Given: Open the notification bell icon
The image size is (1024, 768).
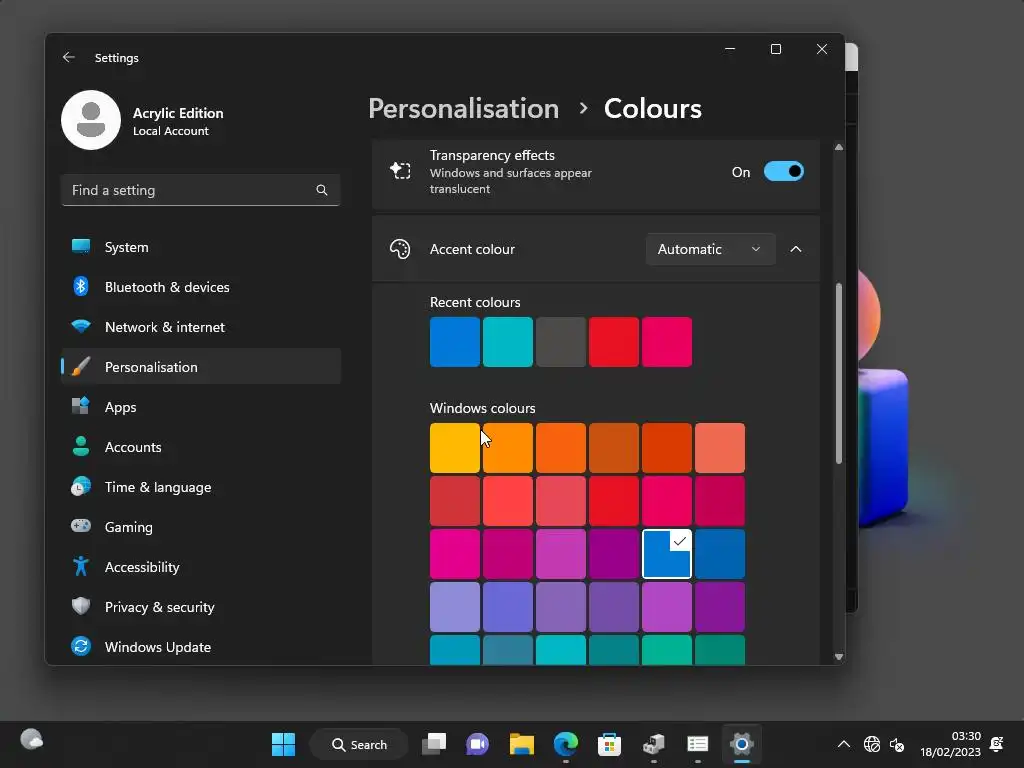Looking at the screenshot, I should [997, 744].
